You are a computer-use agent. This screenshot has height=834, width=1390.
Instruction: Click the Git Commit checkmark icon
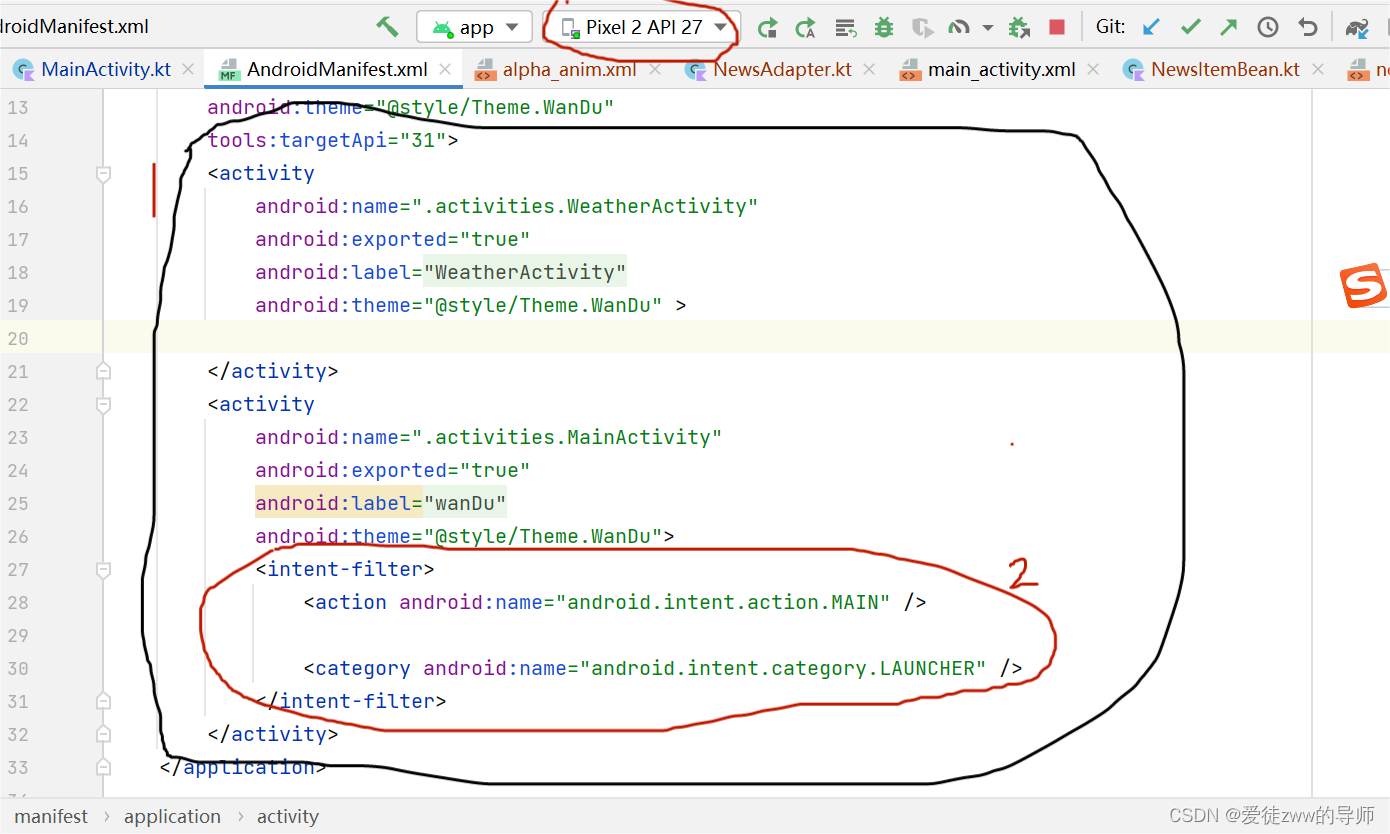[x=1190, y=27]
